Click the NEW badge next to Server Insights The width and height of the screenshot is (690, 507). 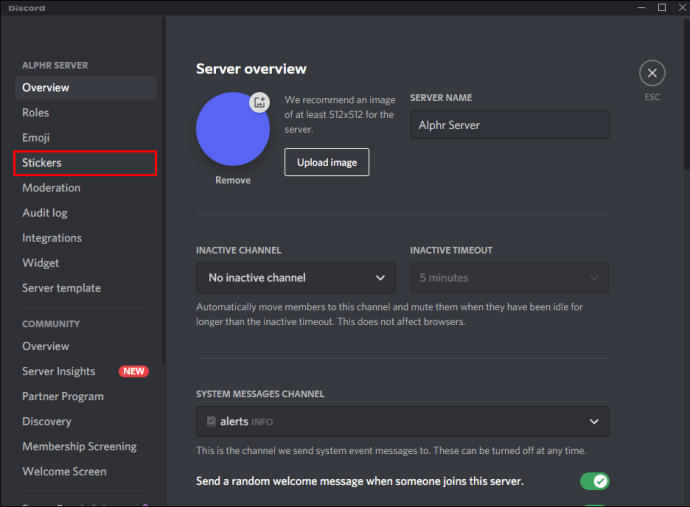(133, 371)
